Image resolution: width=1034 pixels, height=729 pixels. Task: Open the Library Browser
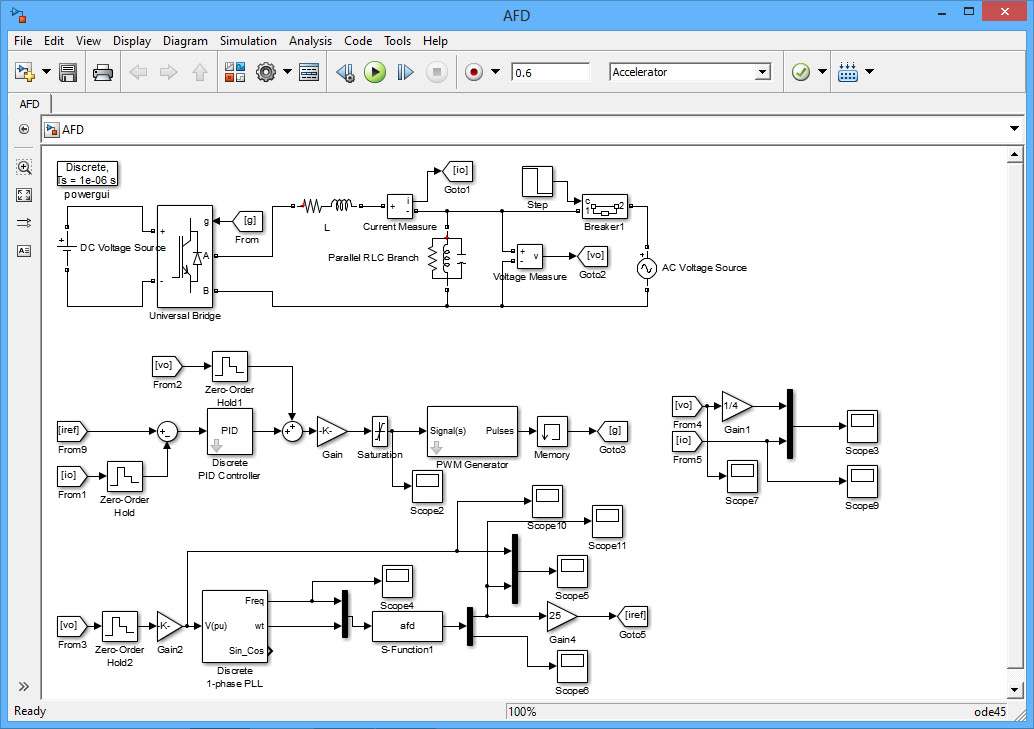click(235, 72)
